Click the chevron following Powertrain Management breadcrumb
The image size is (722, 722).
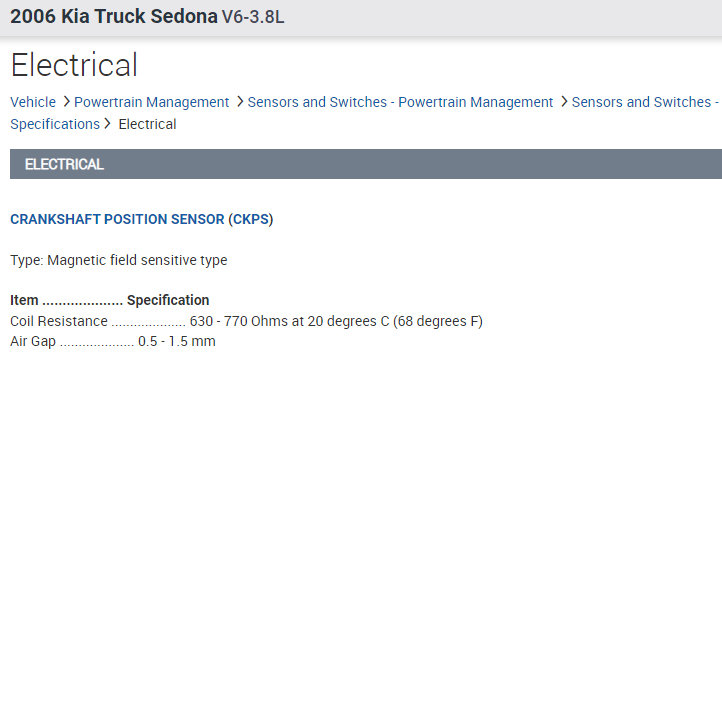[240, 102]
